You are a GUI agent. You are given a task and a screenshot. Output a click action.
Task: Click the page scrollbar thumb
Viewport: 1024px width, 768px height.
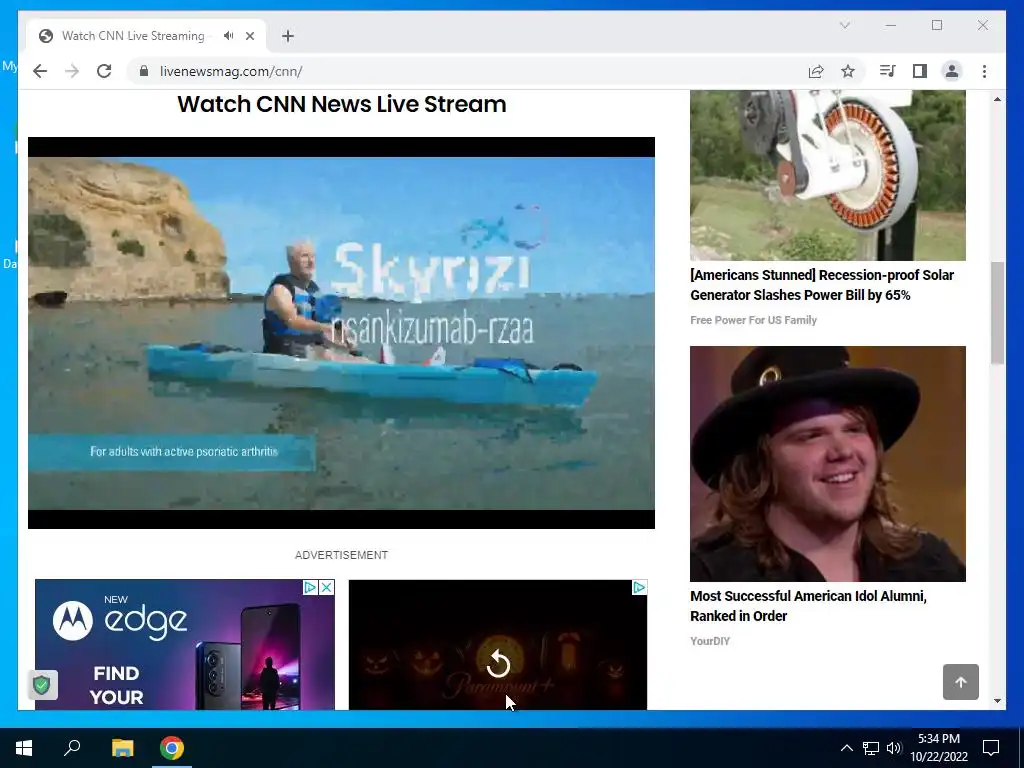(x=997, y=313)
